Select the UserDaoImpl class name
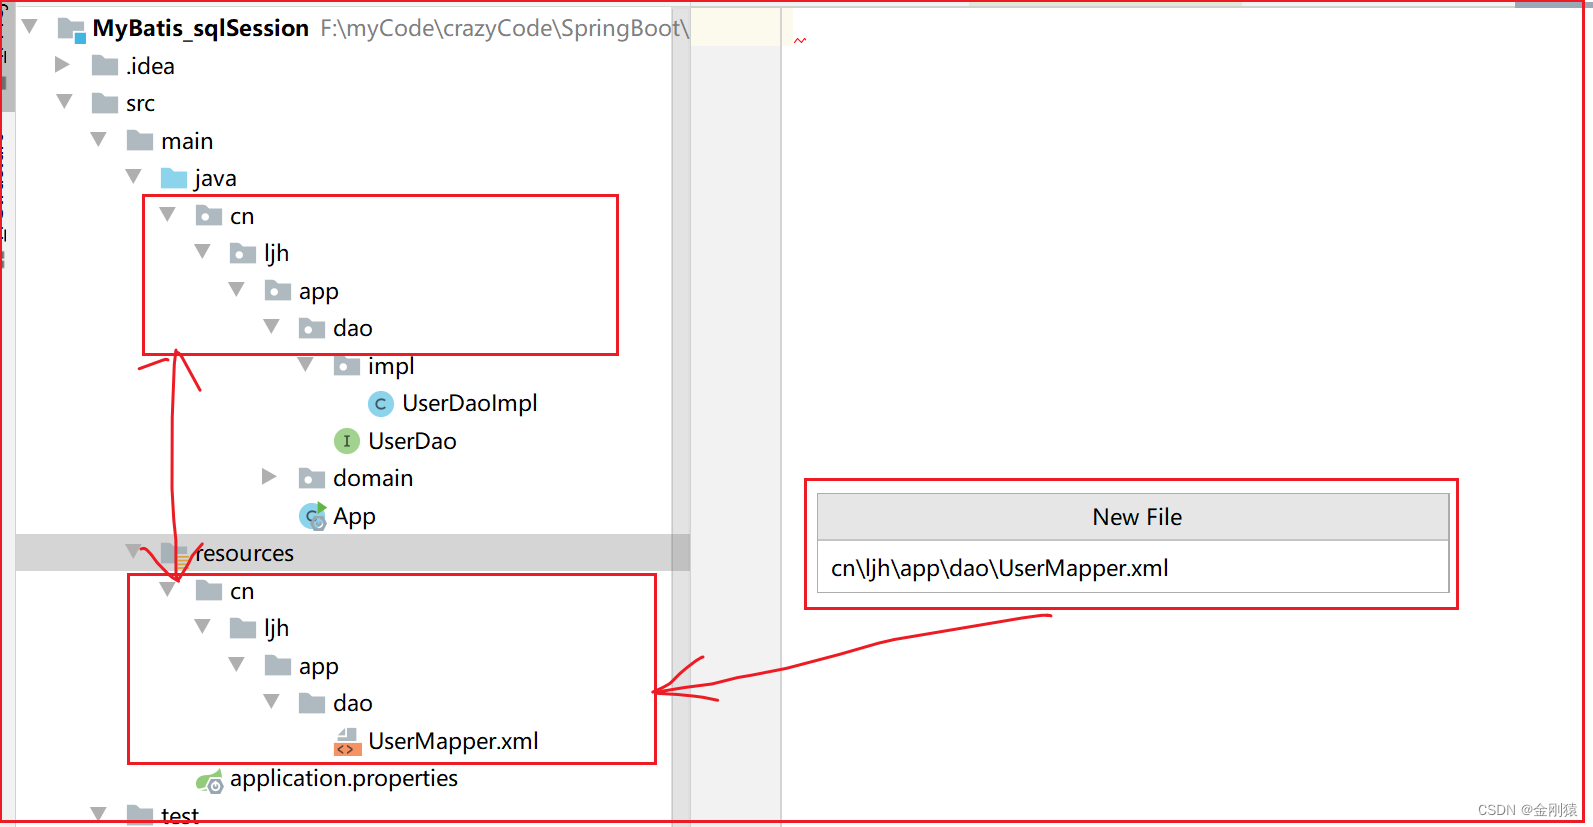The width and height of the screenshot is (1593, 827). 470,403
